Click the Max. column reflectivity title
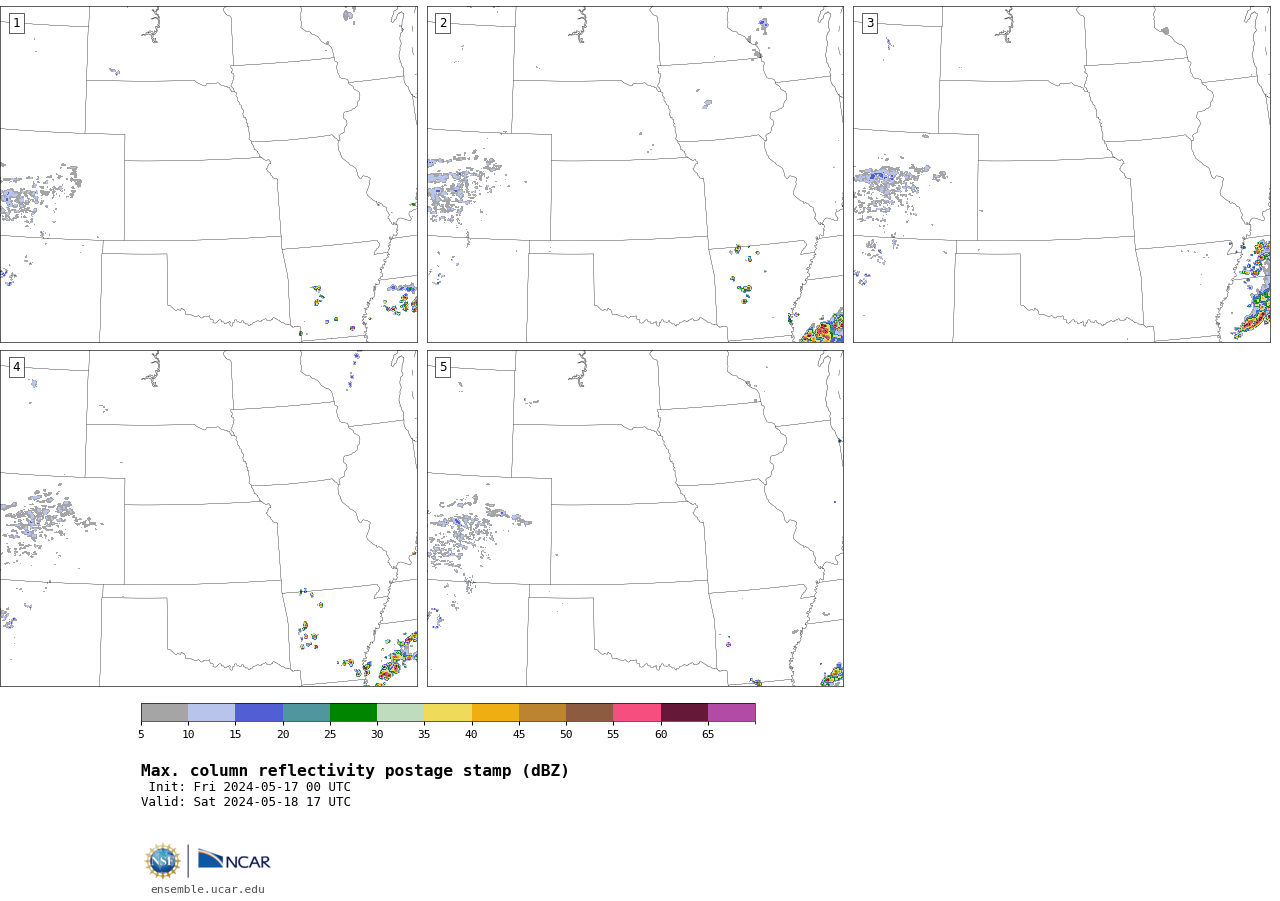The width and height of the screenshot is (1280, 901). pyautogui.click(x=355, y=771)
